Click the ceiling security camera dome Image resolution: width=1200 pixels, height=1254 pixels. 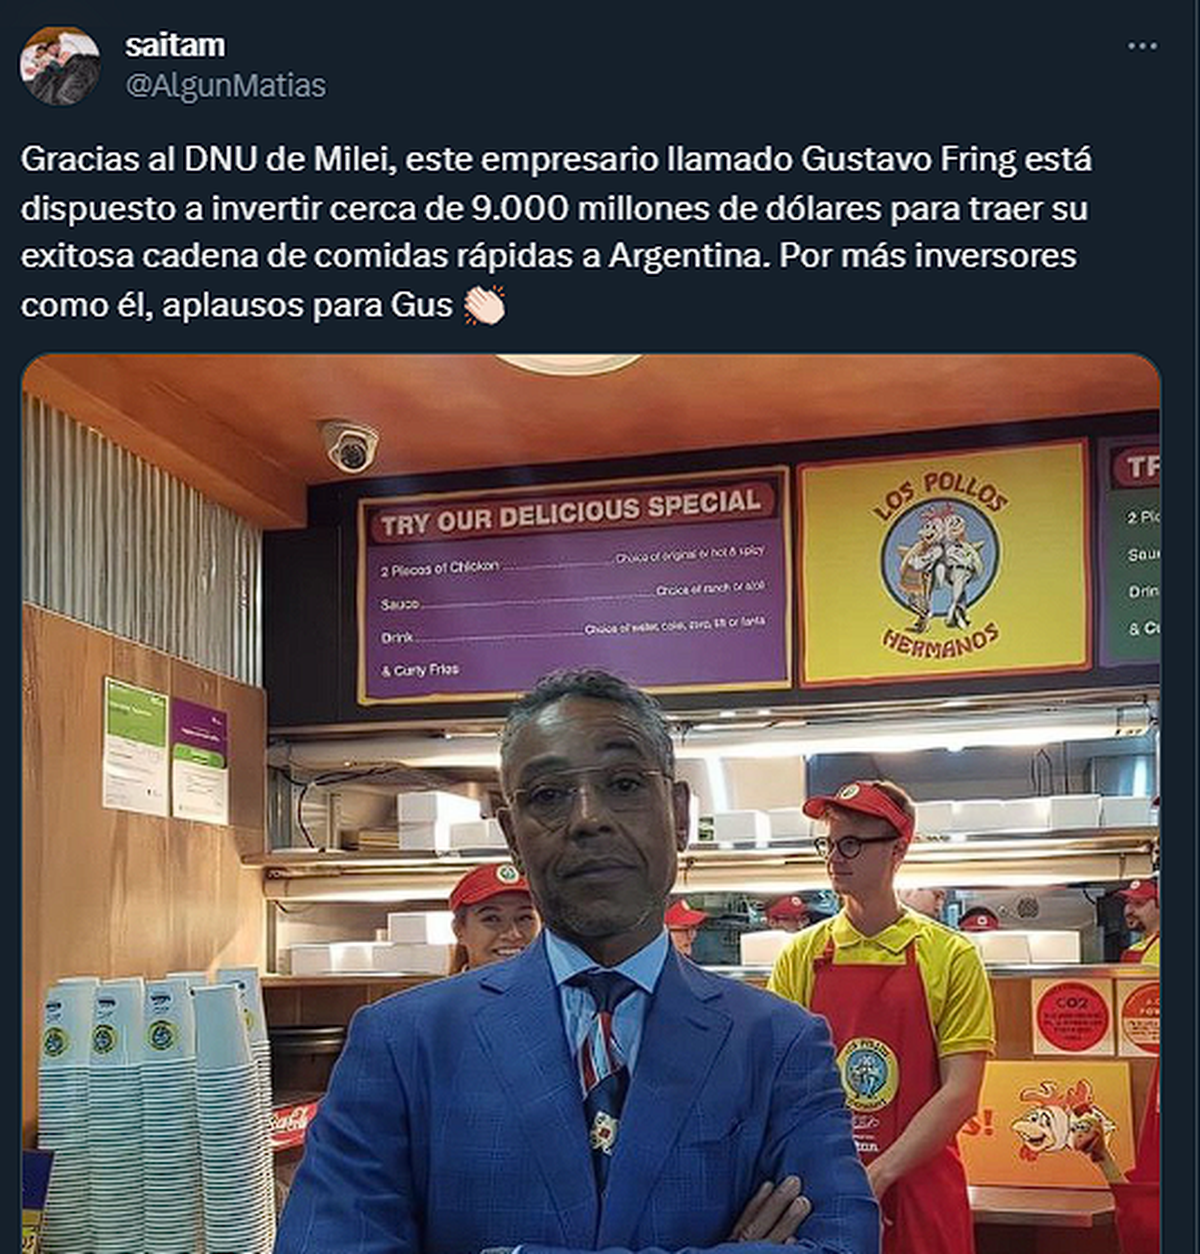[x=349, y=444]
